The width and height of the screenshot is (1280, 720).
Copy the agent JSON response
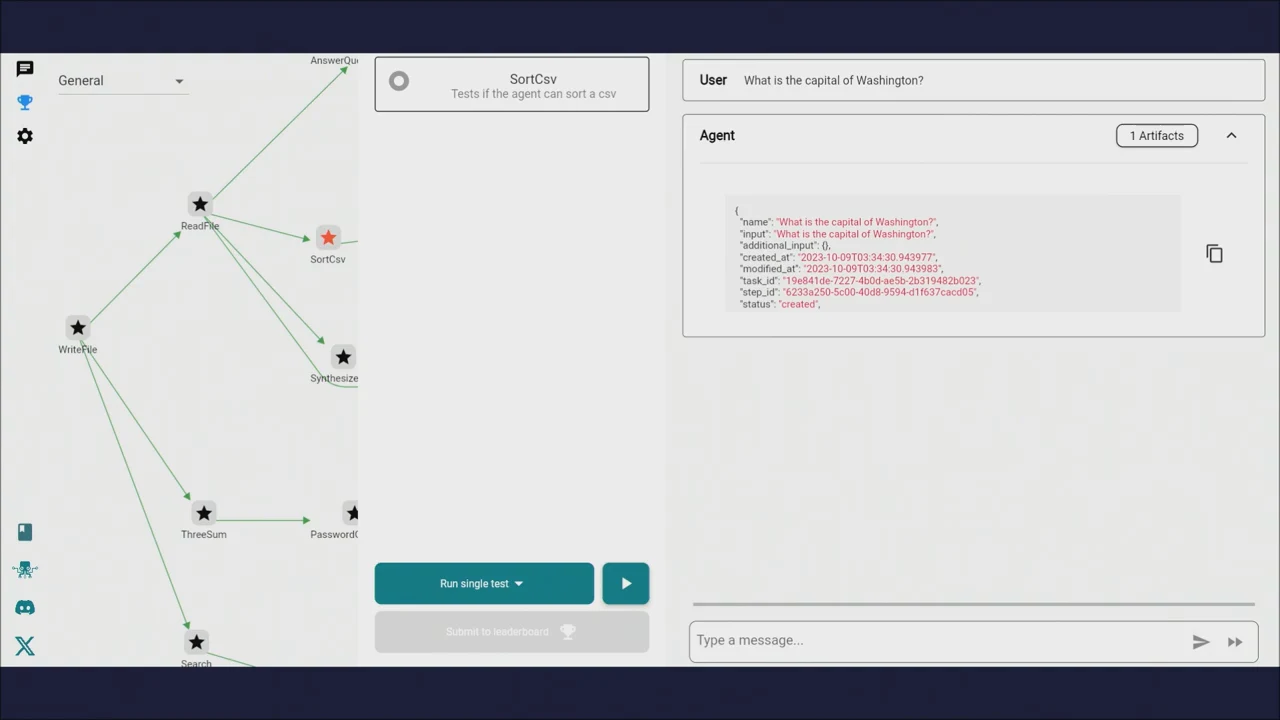(1214, 254)
